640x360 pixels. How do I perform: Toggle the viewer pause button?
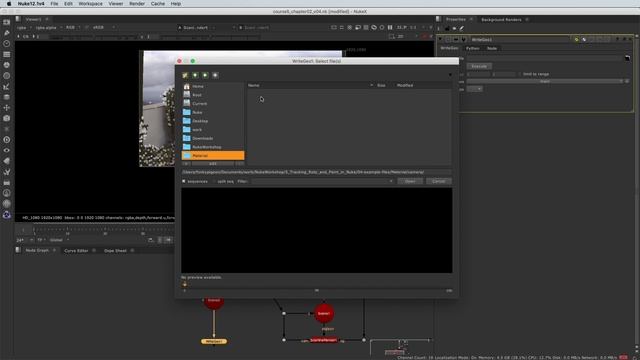pos(390,27)
